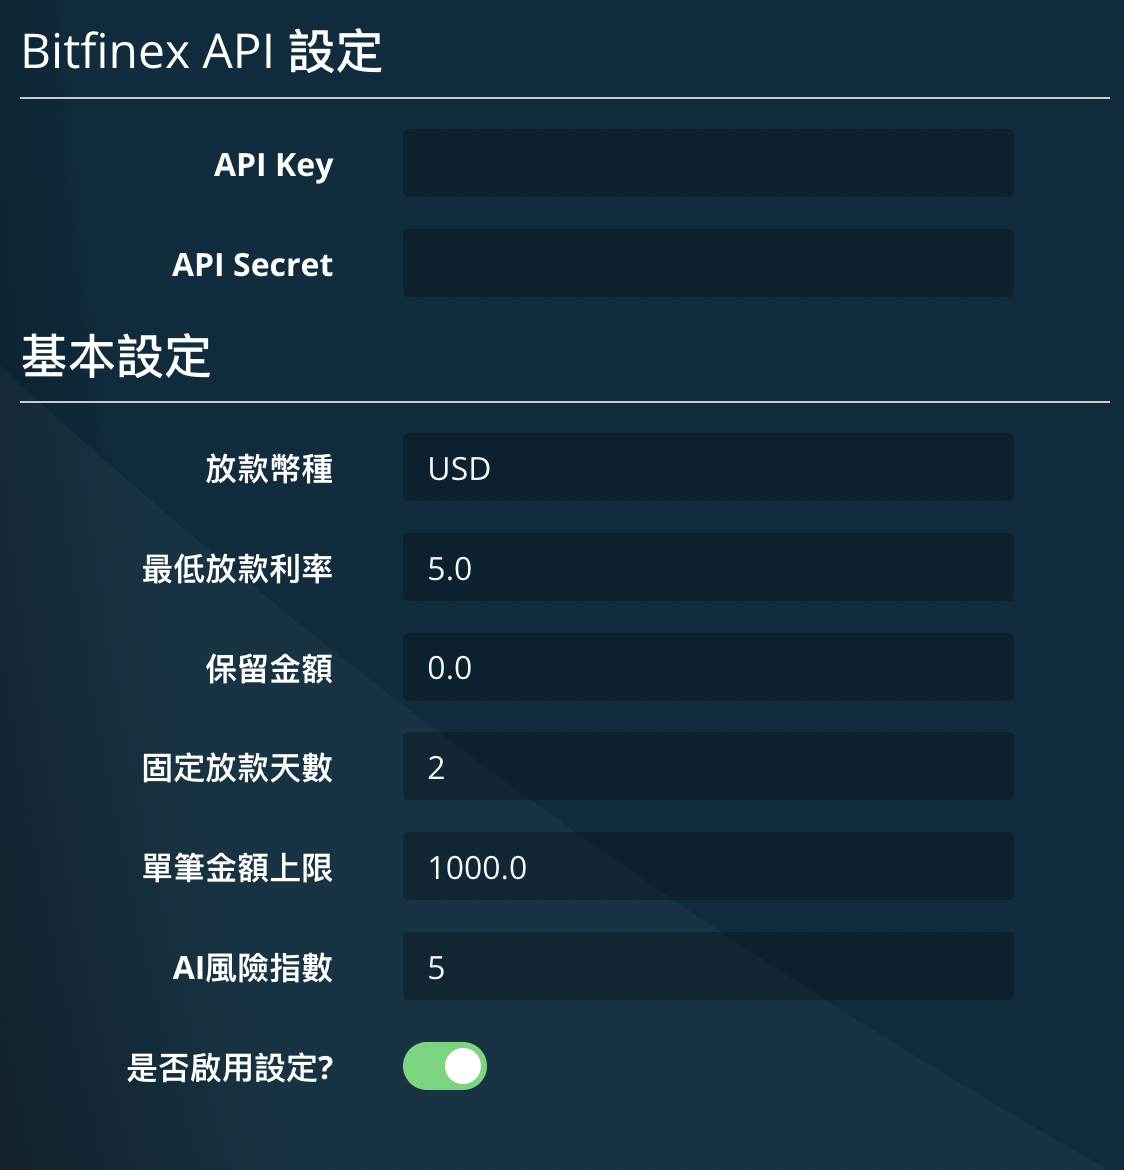Click the AI風險指數 label text
The image size is (1124, 1170).
(252, 968)
